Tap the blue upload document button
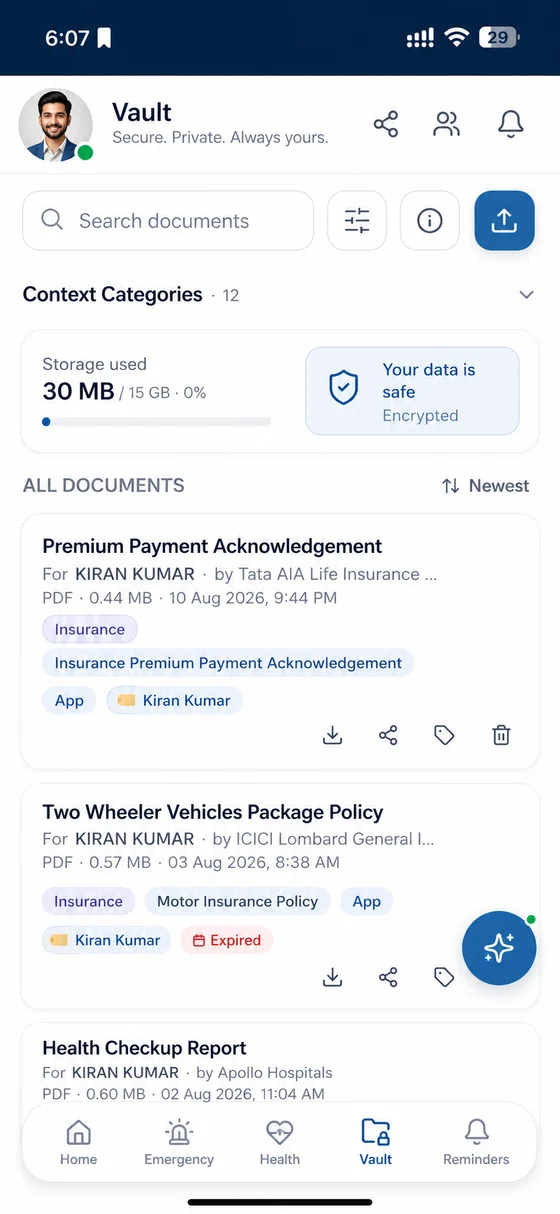560x1214 pixels. [x=504, y=221]
